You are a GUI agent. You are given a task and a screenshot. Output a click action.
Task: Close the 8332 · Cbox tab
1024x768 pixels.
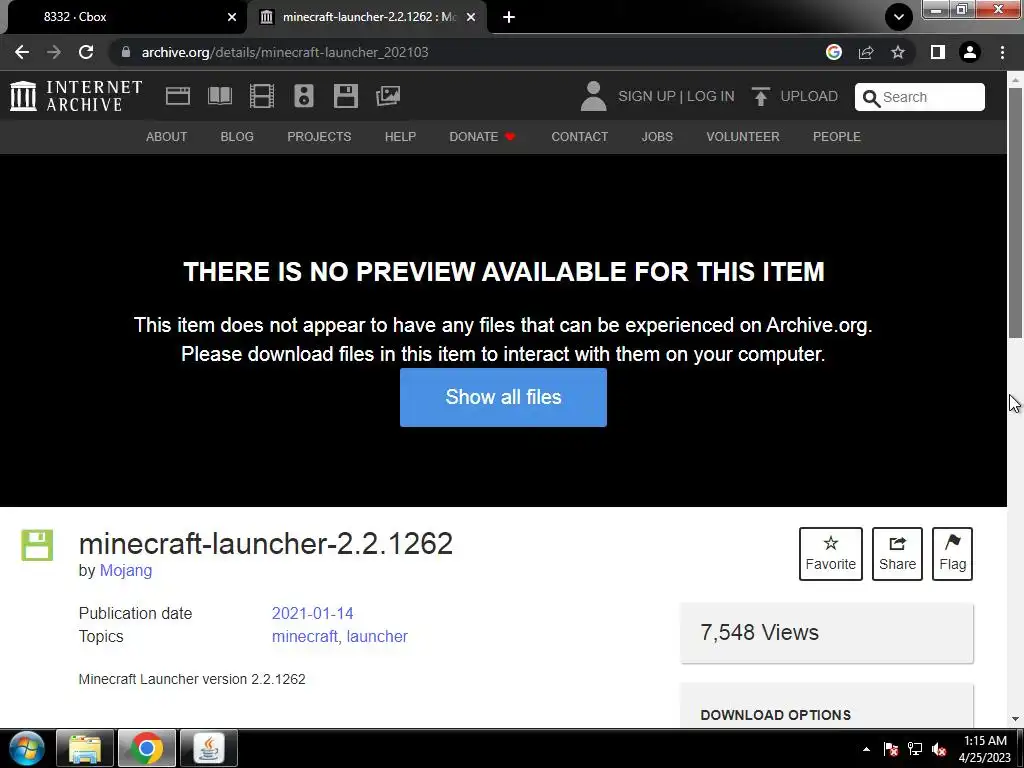tap(232, 17)
